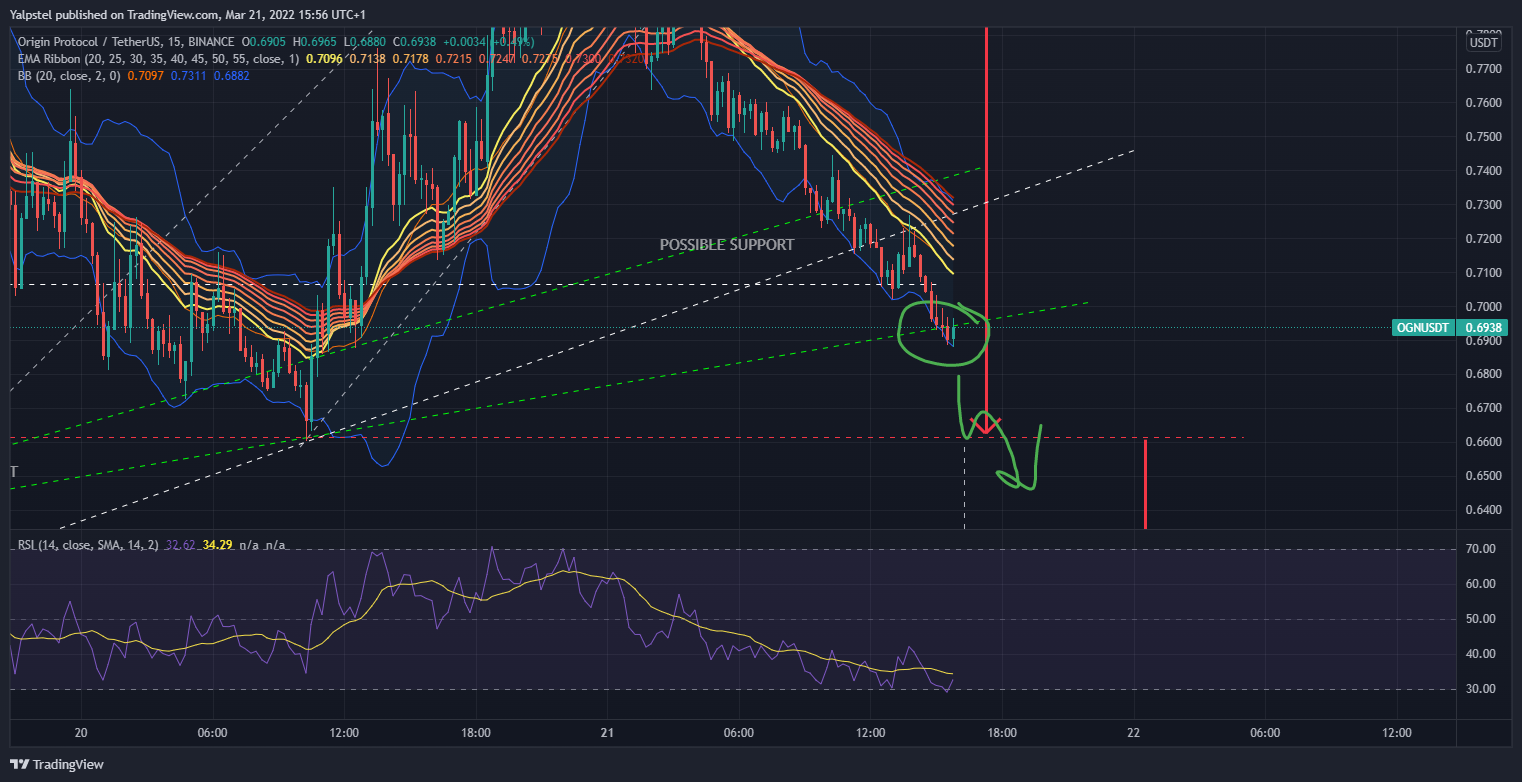This screenshot has width=1522, height=782.
Task: Click the 0.7100 price axis label
Action: coord(1483,273)
